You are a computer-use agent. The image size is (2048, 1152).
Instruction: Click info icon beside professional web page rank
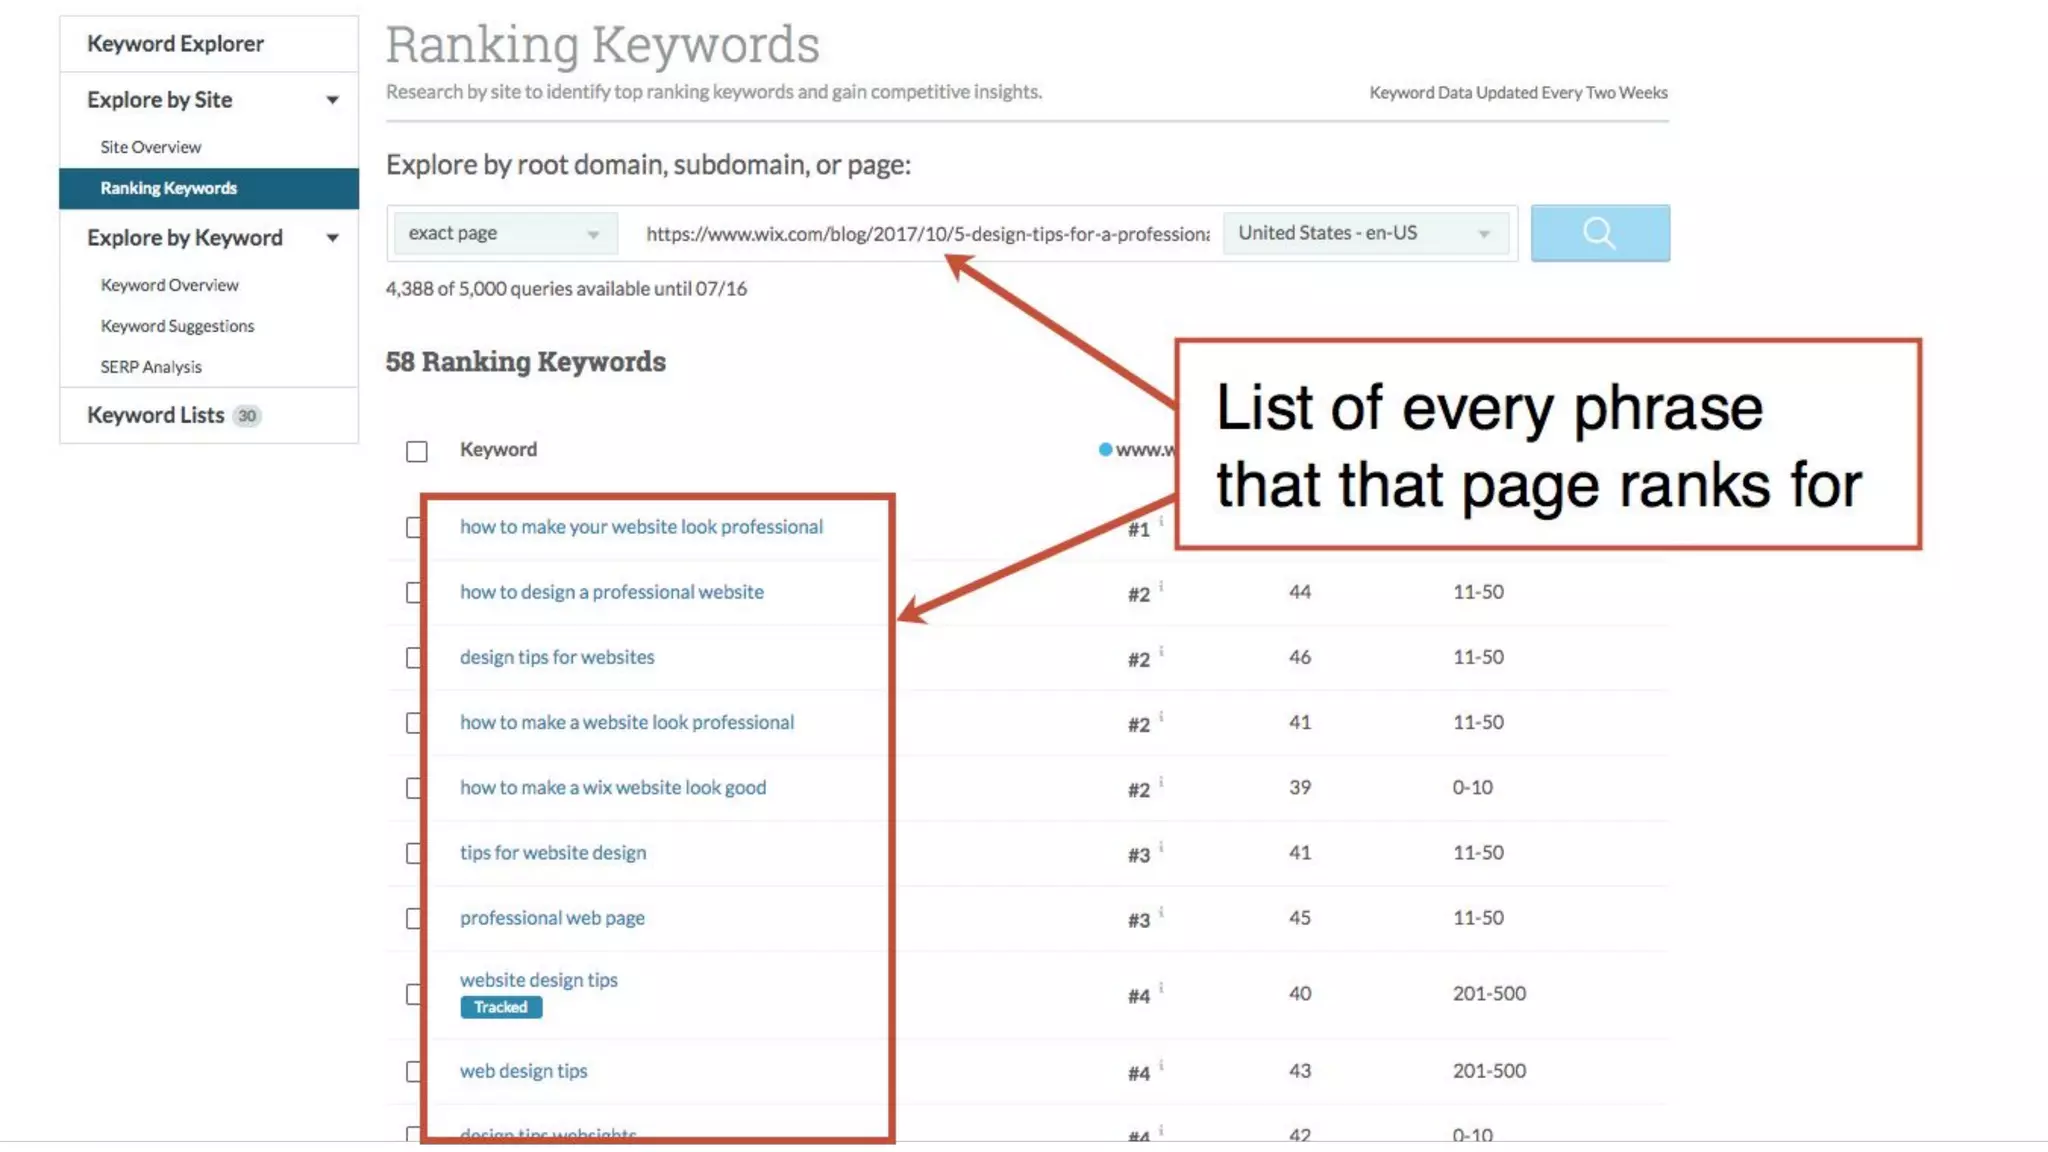click(1161, 912)
